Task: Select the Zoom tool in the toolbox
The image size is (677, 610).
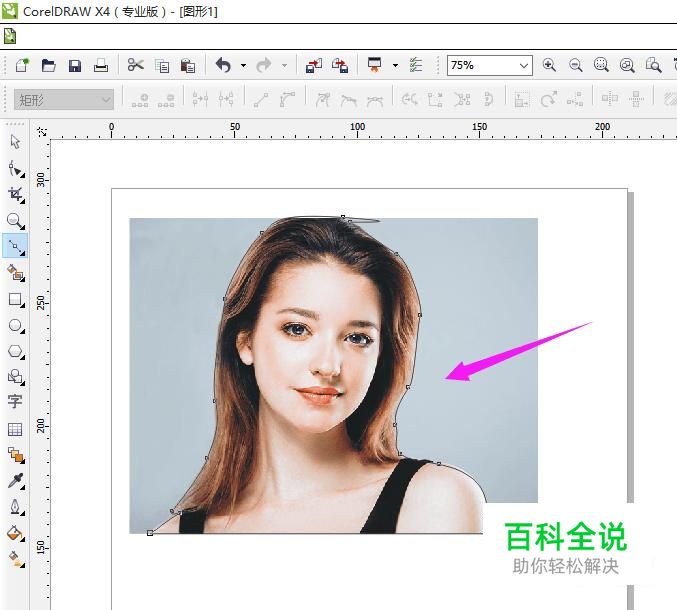Action: [16, 221]
